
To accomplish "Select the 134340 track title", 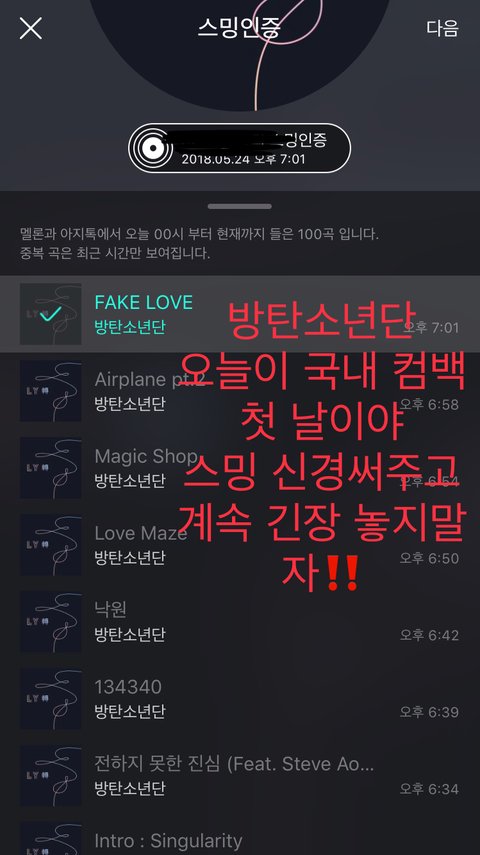I will (128, 687).
